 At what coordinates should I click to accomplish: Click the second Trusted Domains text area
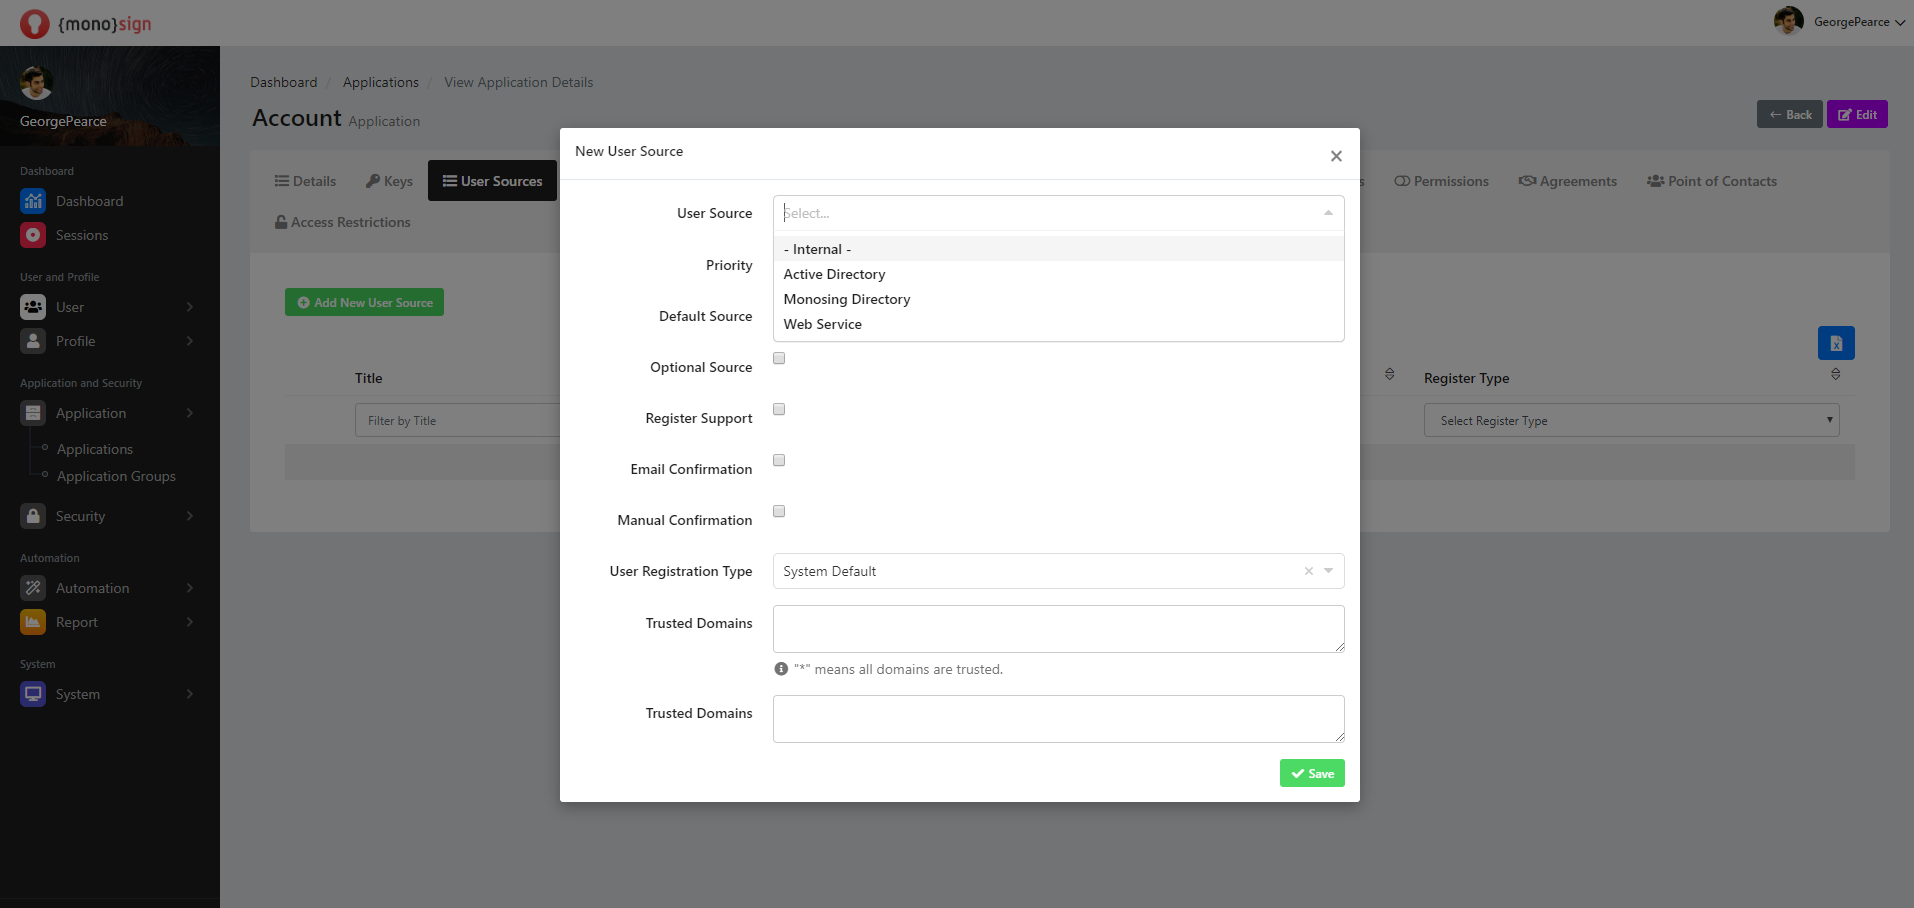[x=1058, y=719]
